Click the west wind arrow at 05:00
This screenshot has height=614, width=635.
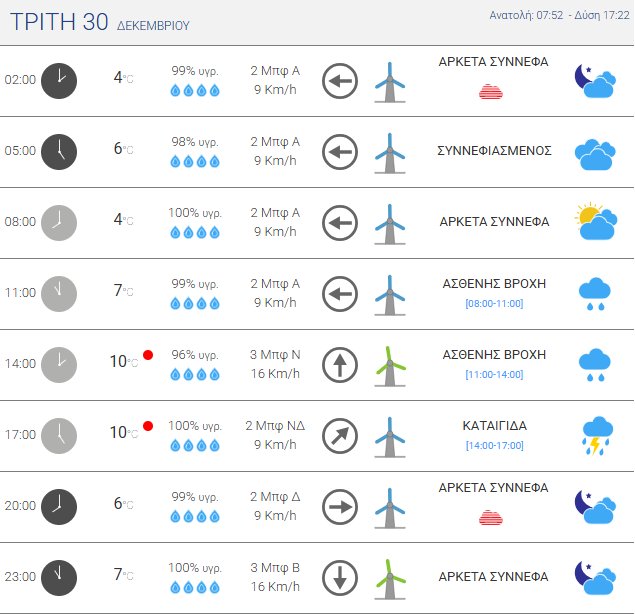[x=340, y=152]
